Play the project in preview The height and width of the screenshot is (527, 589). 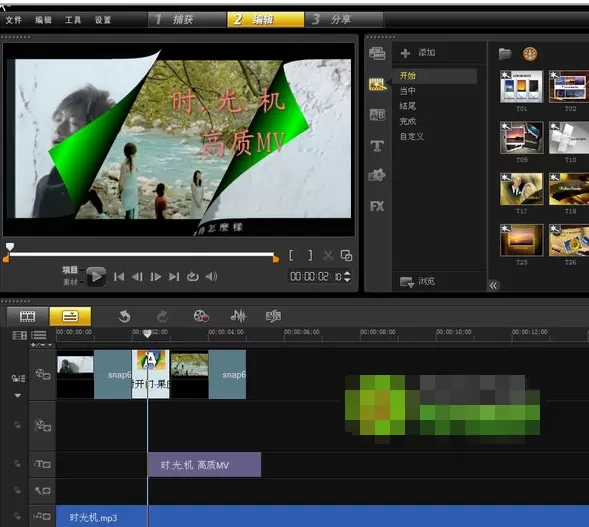(96, 277)
